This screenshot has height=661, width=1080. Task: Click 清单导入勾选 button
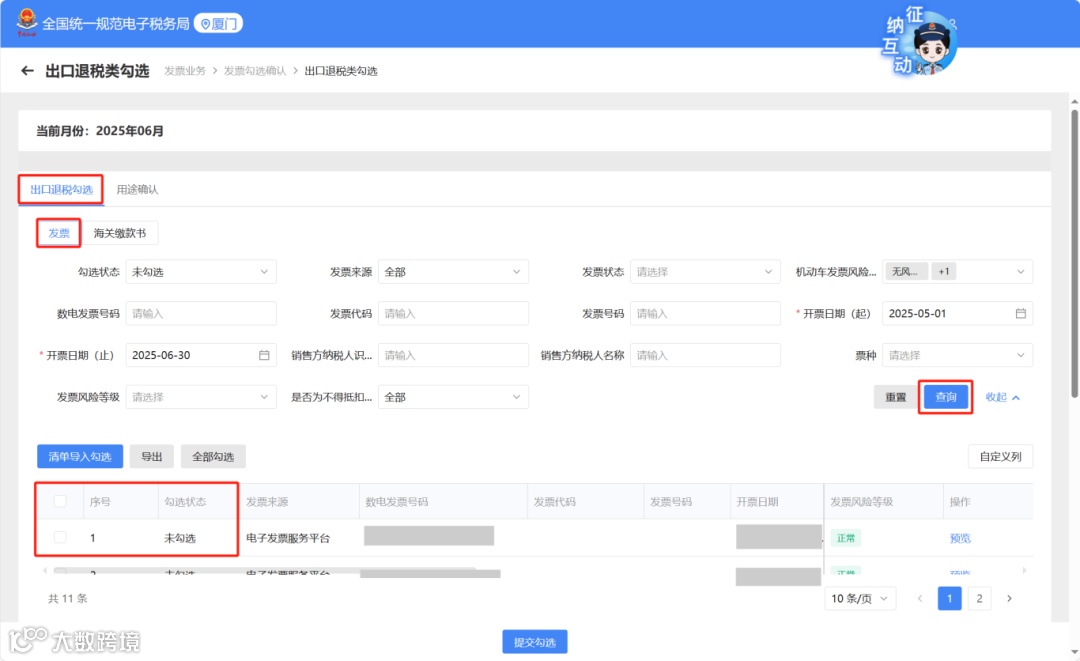80,457
